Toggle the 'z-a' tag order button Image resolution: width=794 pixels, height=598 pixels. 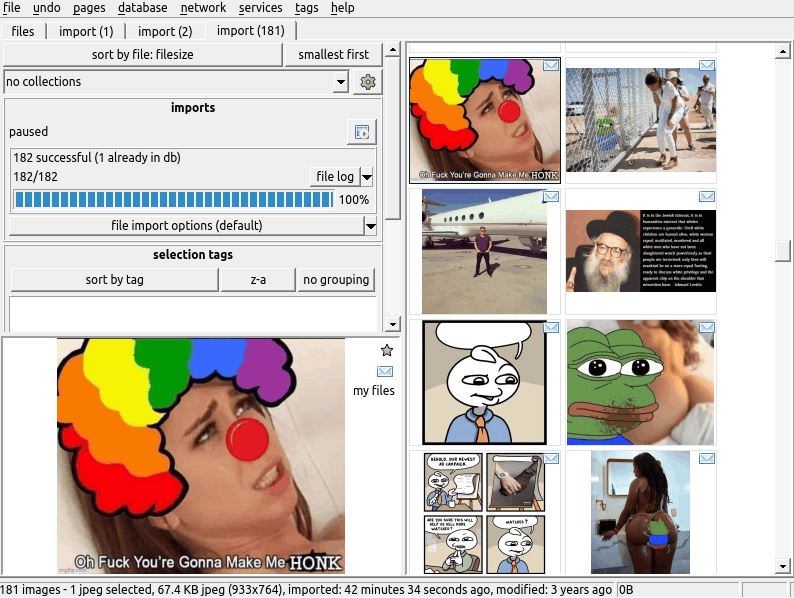[x=258, y=280]
